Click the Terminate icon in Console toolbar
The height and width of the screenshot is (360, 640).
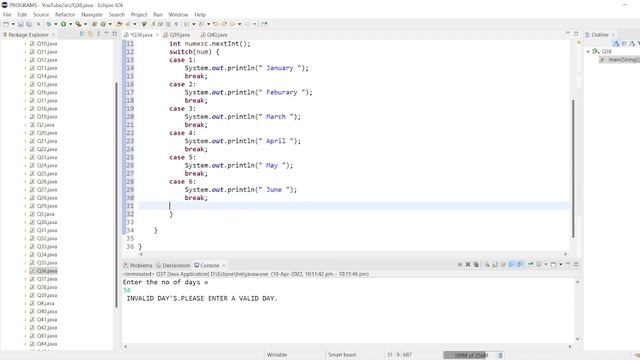coord(460,264)
